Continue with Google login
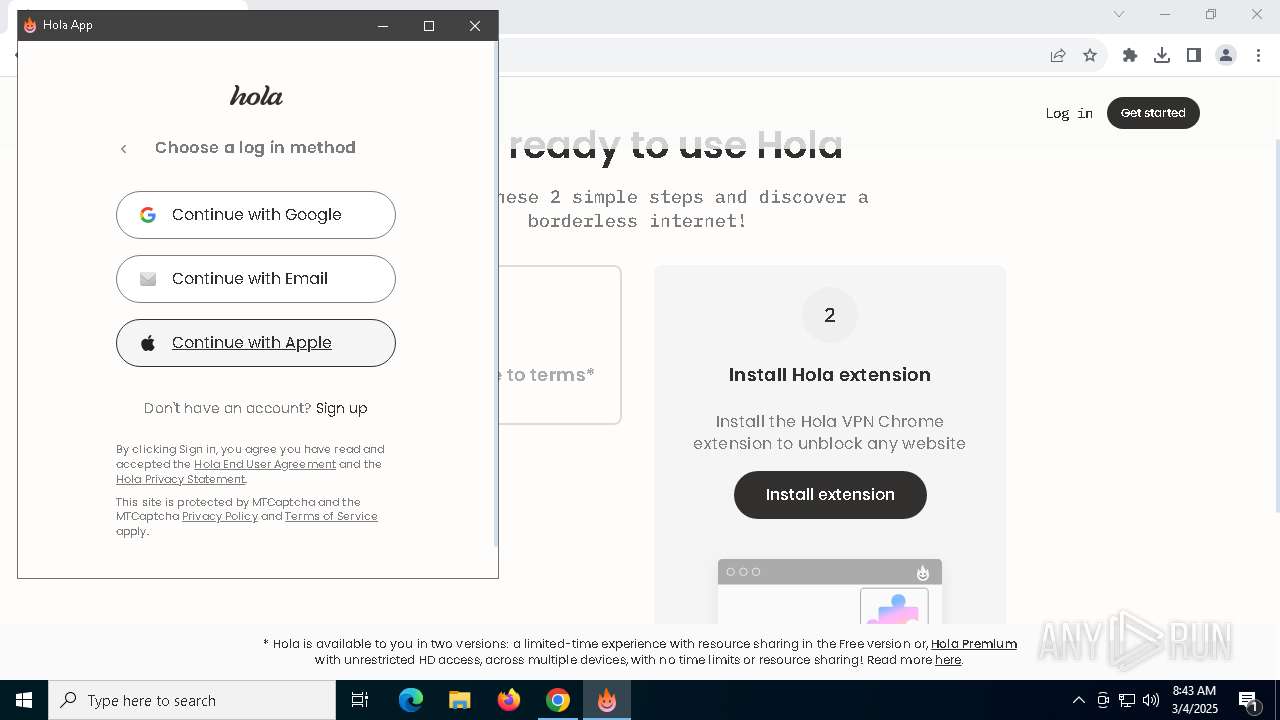 (256, 215)
